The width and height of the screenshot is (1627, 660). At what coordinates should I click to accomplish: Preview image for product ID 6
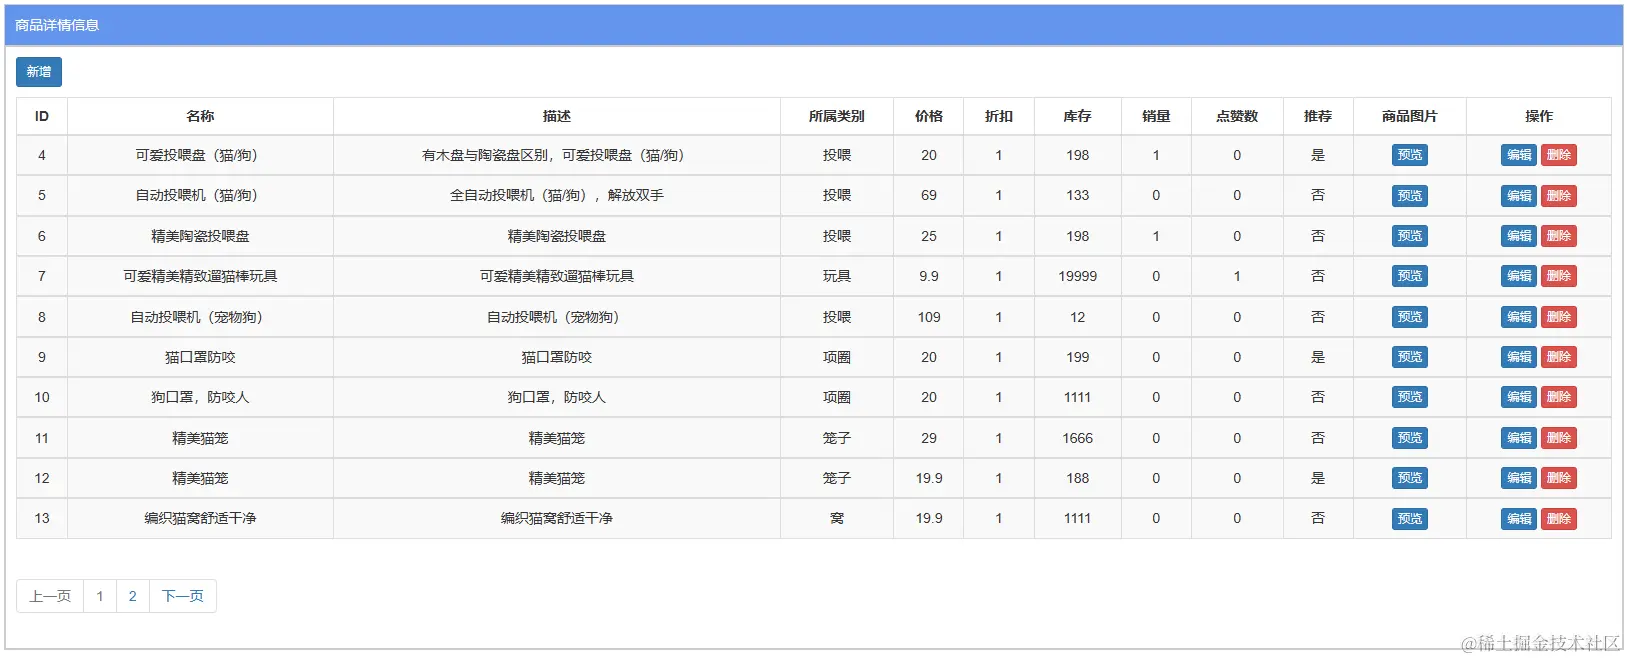(x=1409, y=236)
